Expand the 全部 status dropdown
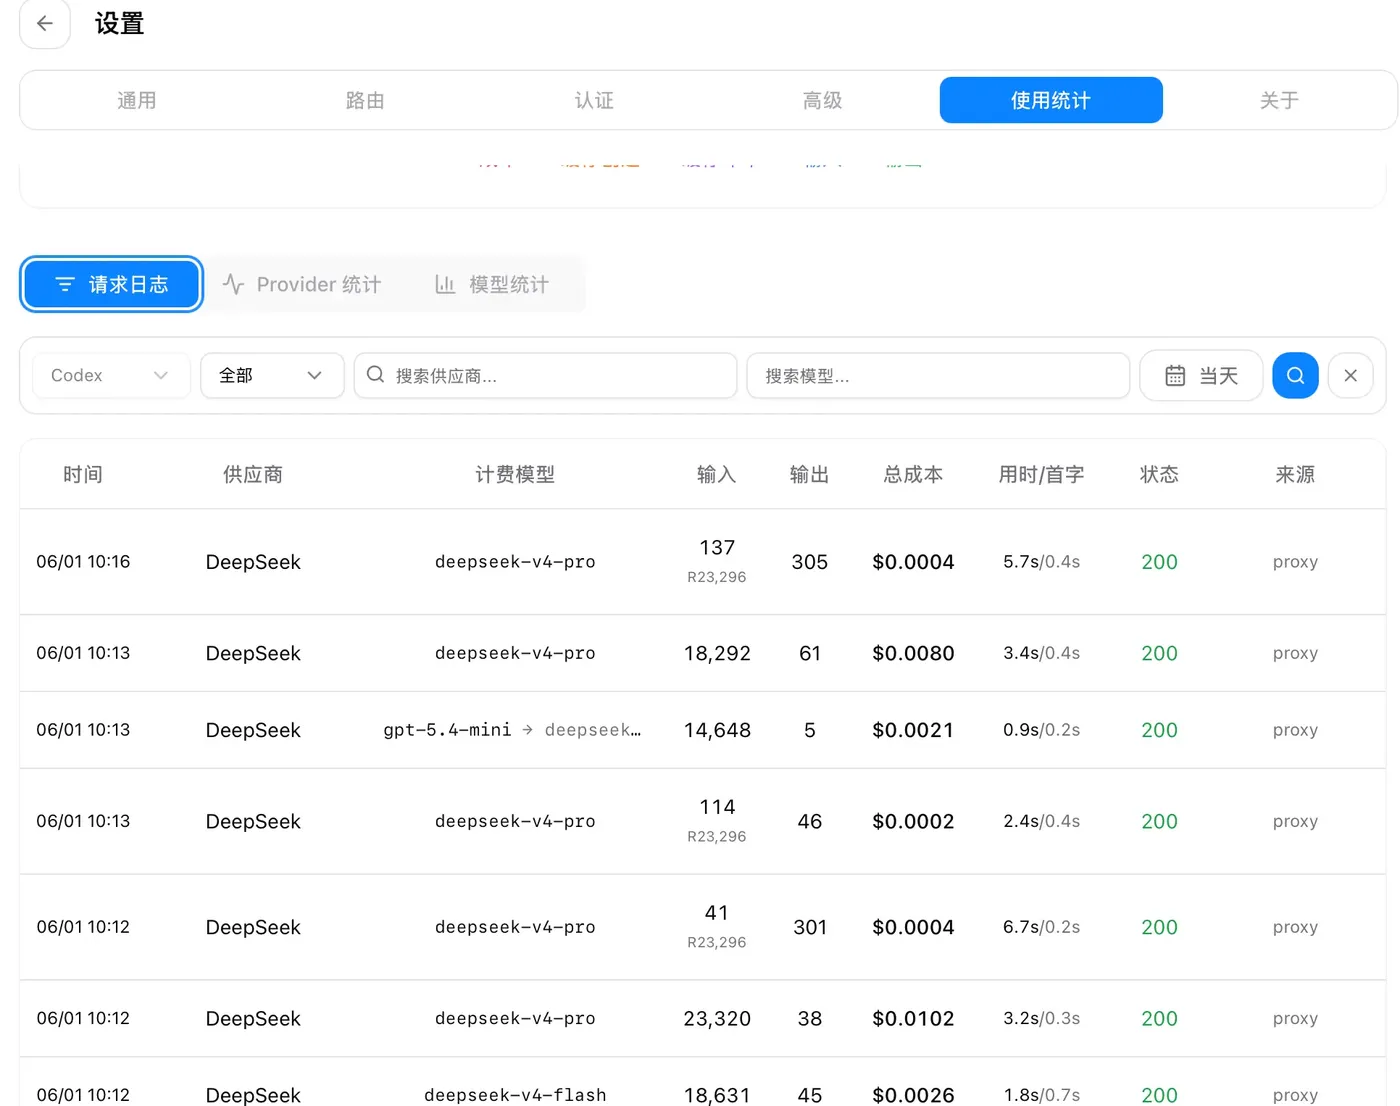Viewport: 1400px width, 1106px height. pyautogui.click(x=272, y=376)
